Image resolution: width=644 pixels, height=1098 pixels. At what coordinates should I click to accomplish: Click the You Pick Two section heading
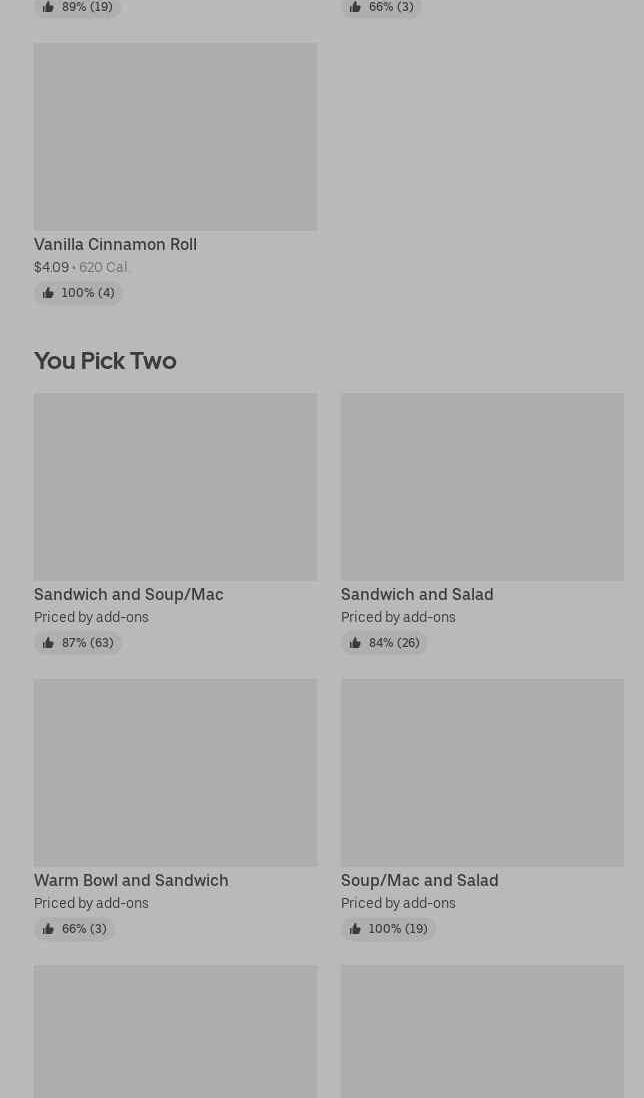pyautogui.click(x=105, y=360)
